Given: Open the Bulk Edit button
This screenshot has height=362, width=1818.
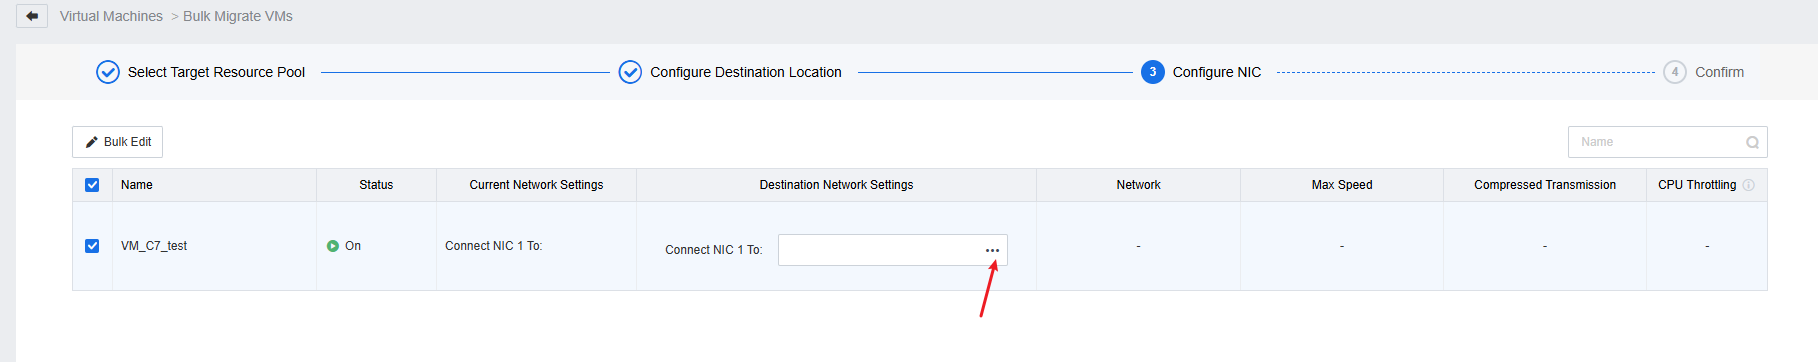Looking at the screenshot, I should click(117, 142).
